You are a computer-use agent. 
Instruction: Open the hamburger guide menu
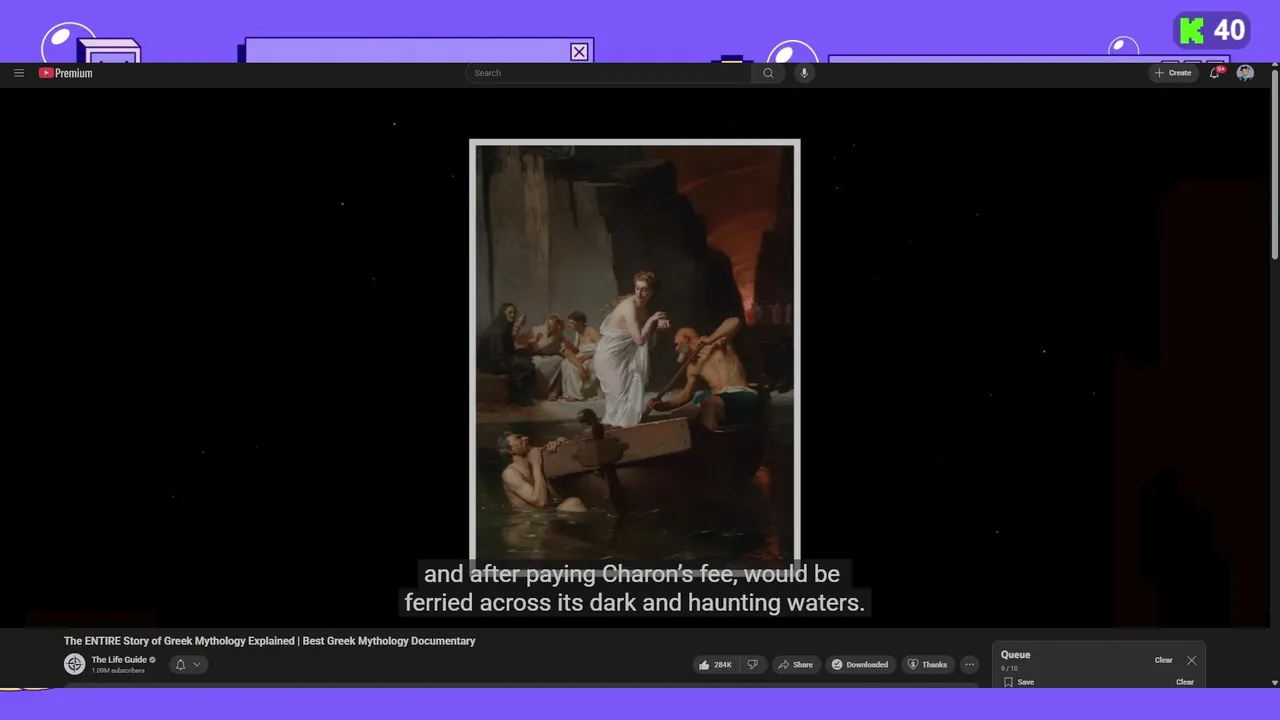(x=18, y=73)
